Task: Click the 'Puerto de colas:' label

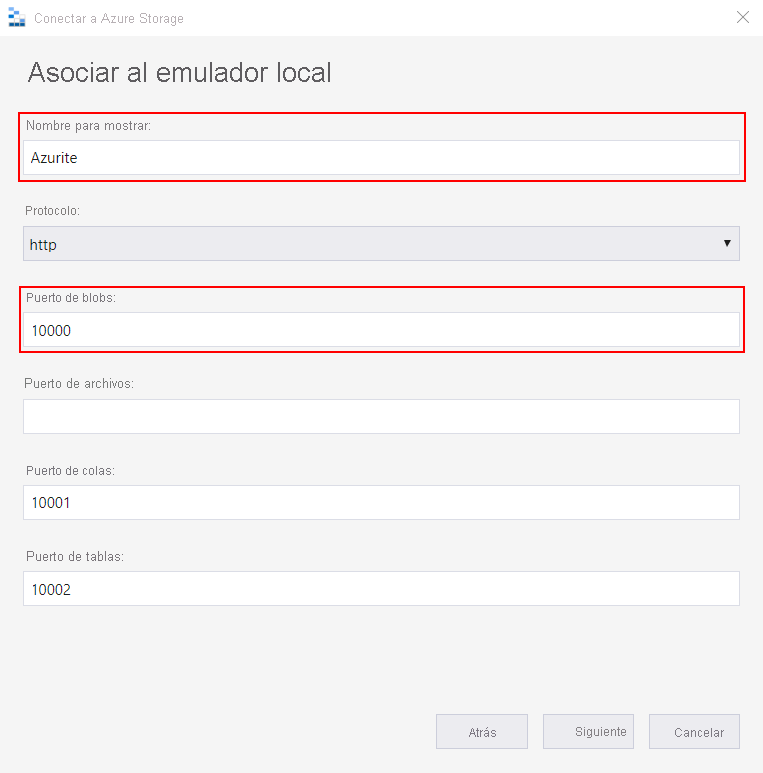Action: pos(70,470)
